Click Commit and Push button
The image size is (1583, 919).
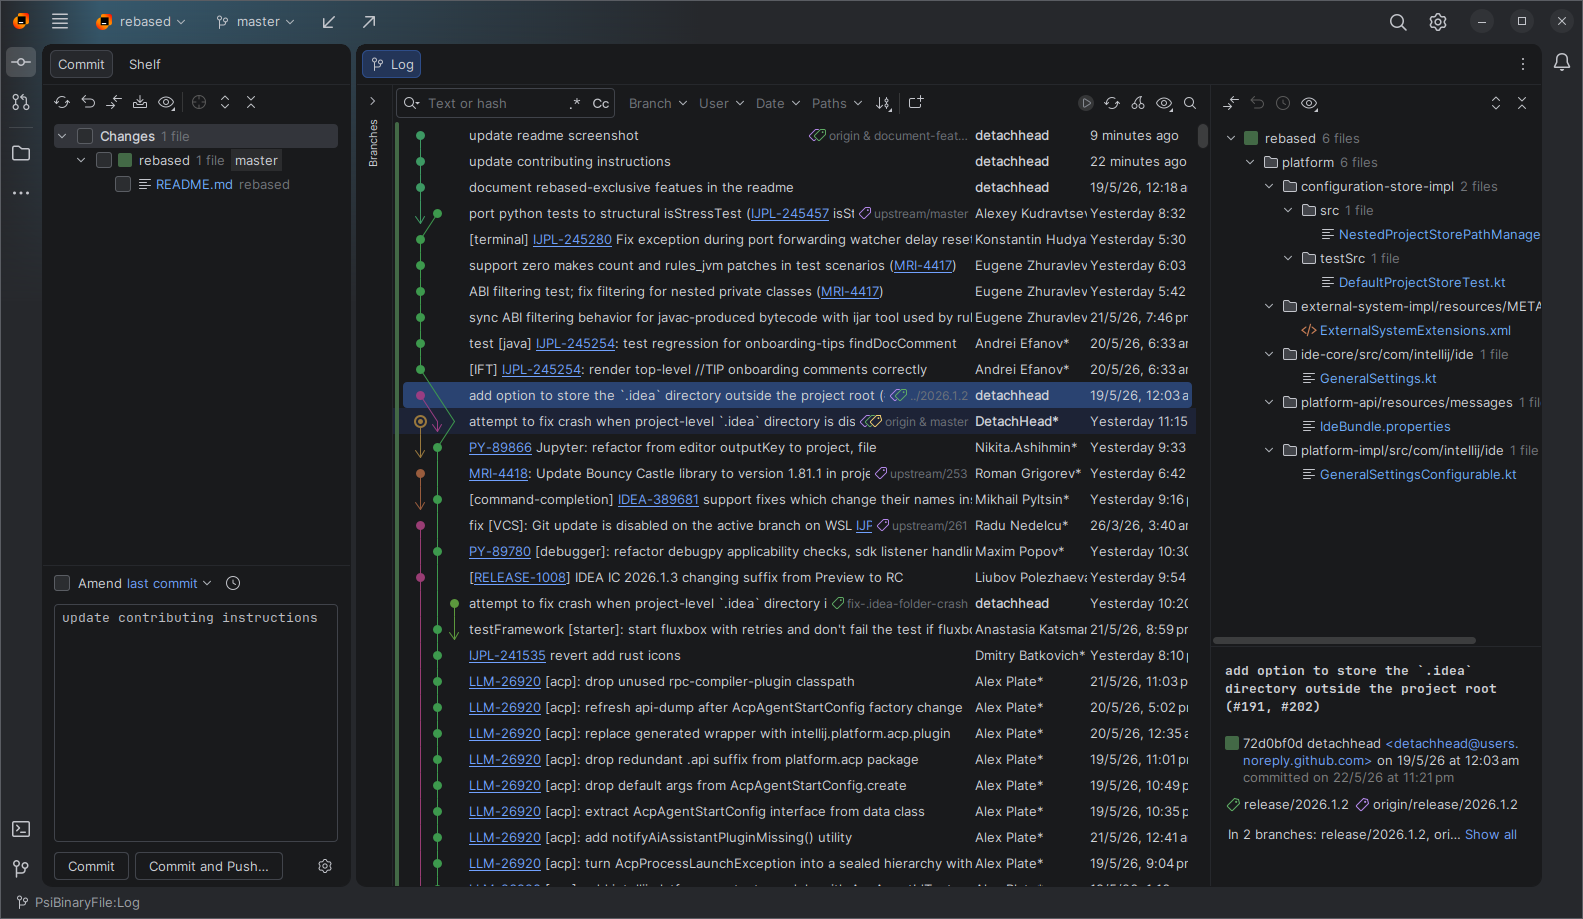(209, 866)
